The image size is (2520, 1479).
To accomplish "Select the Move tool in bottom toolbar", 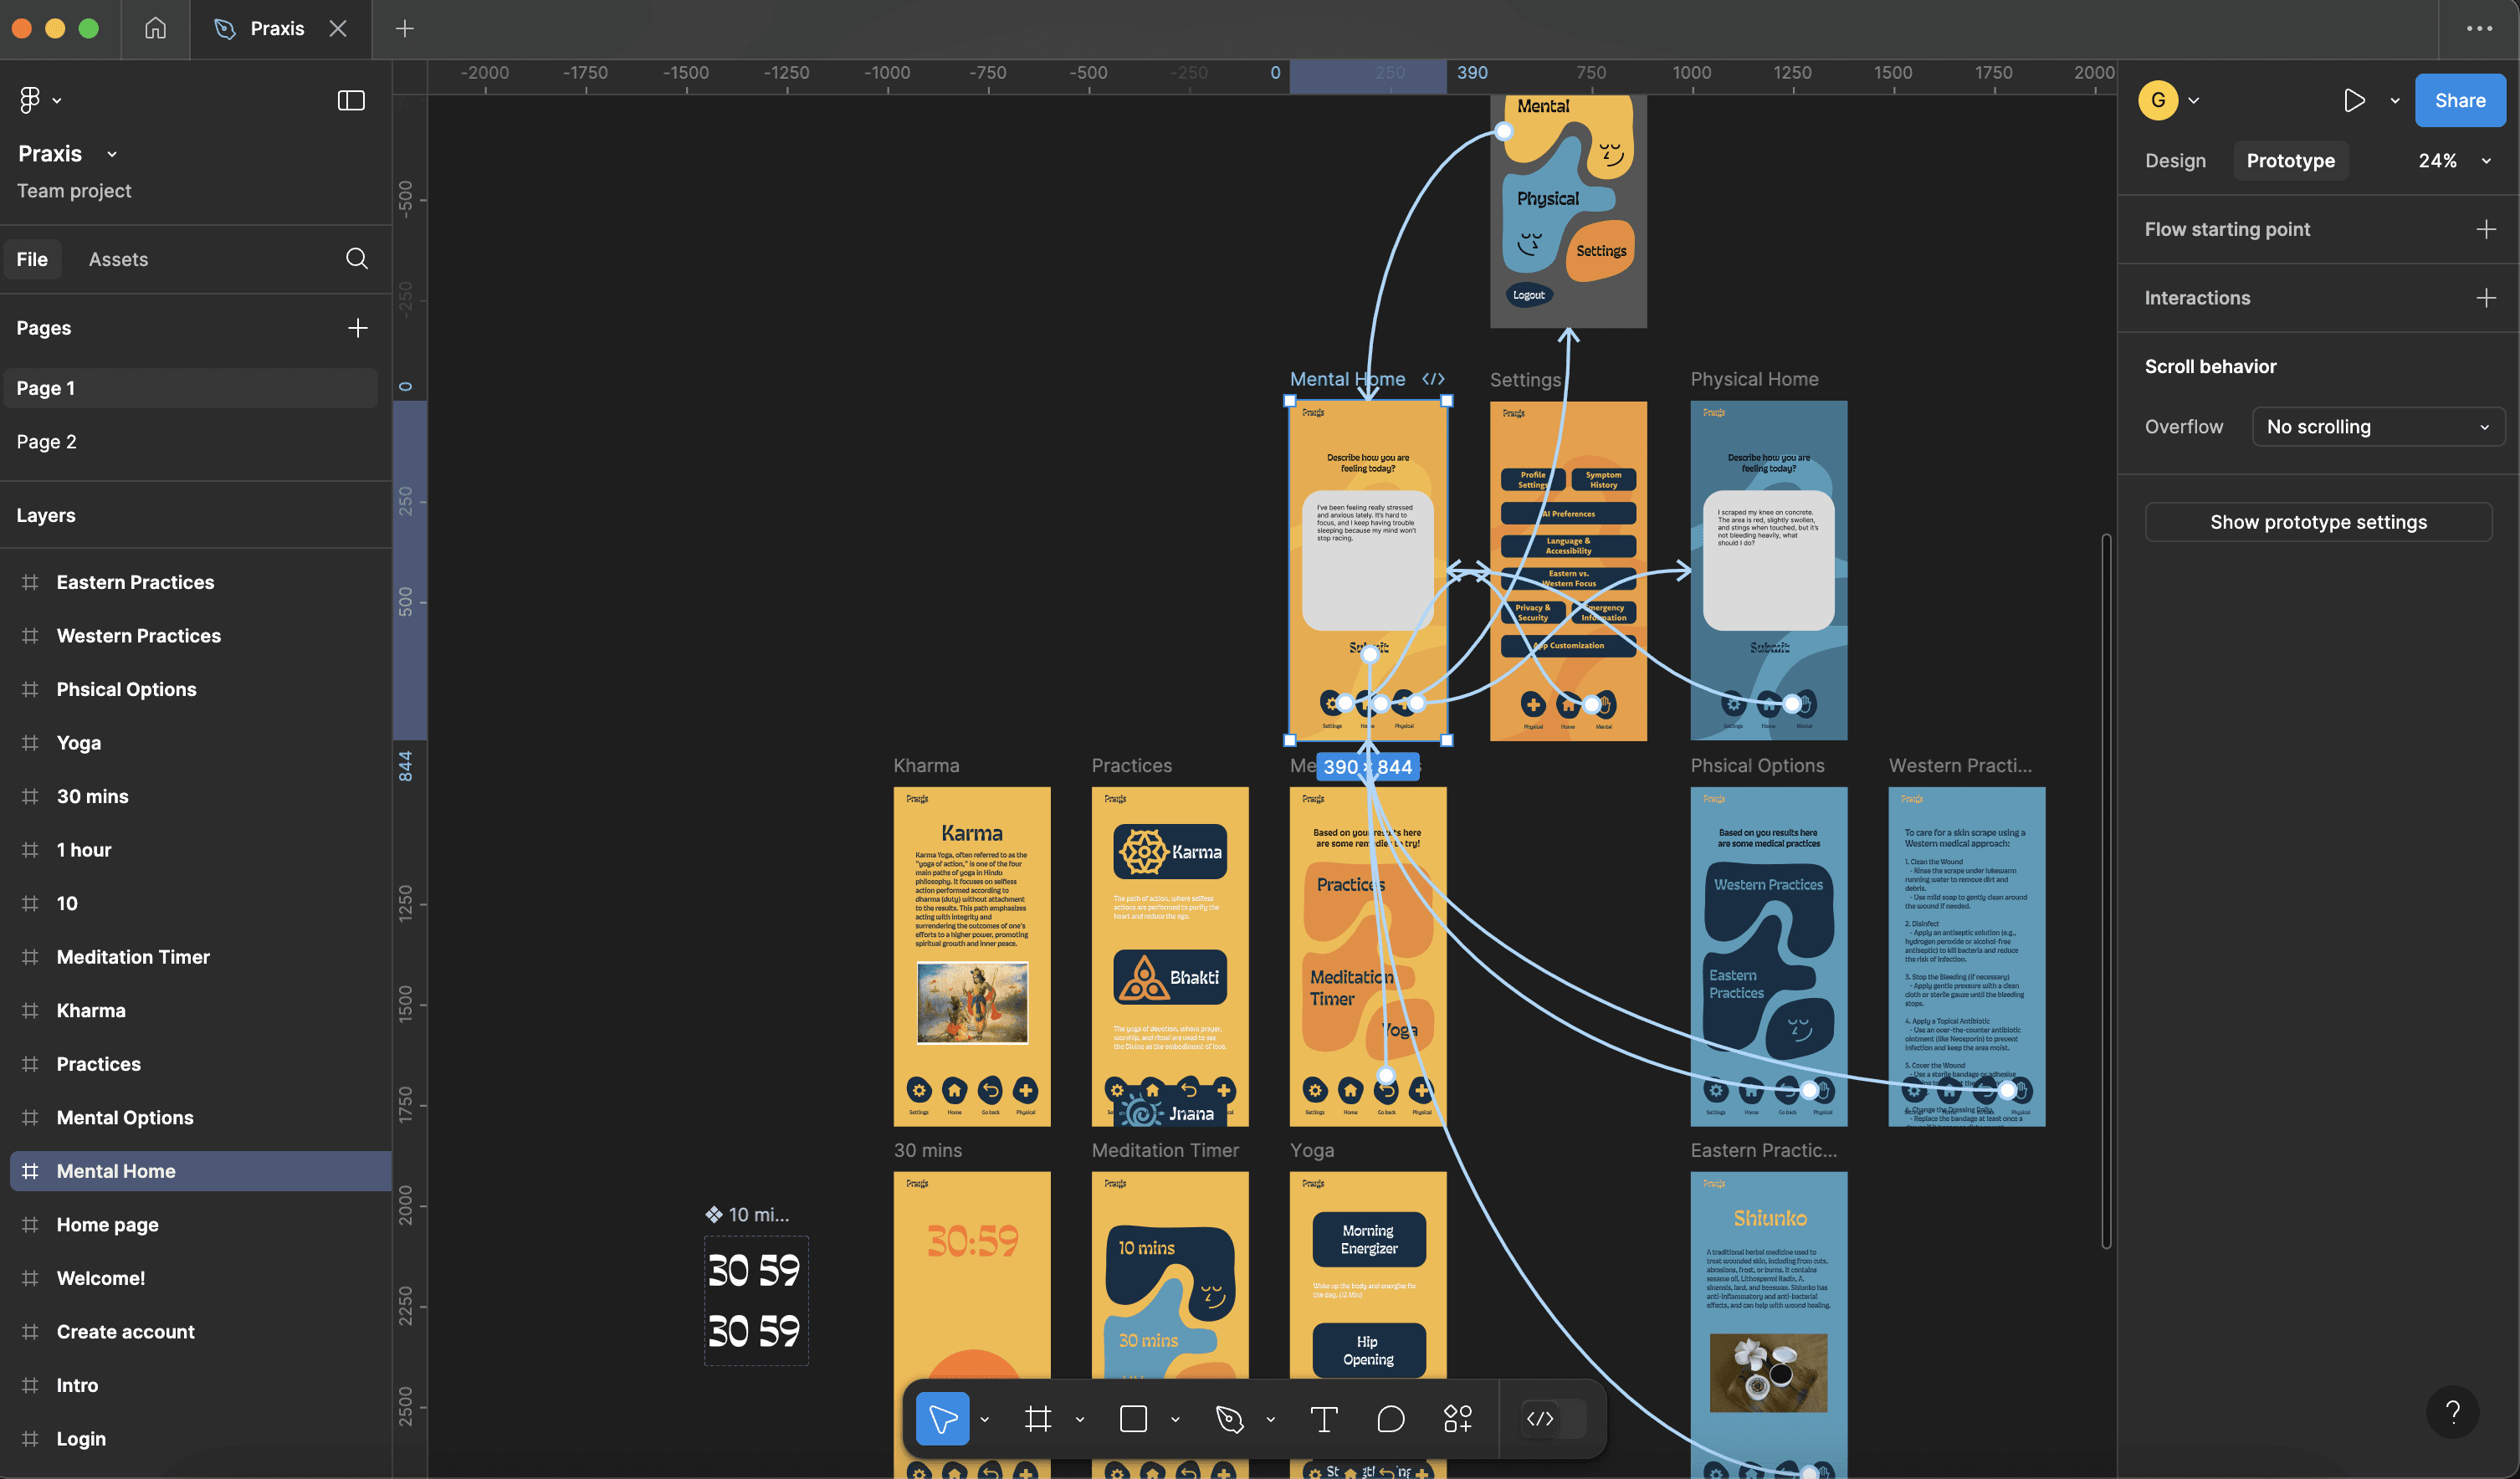I will click(x=941, y=1418).
